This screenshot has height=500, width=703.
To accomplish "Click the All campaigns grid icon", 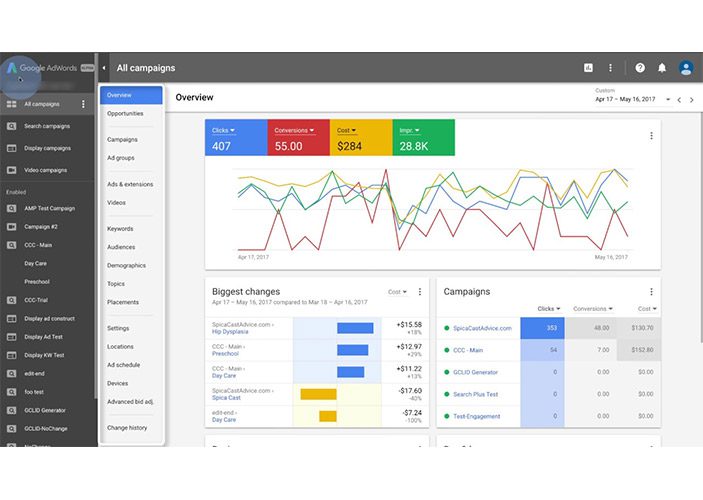I will coord(12,104).
